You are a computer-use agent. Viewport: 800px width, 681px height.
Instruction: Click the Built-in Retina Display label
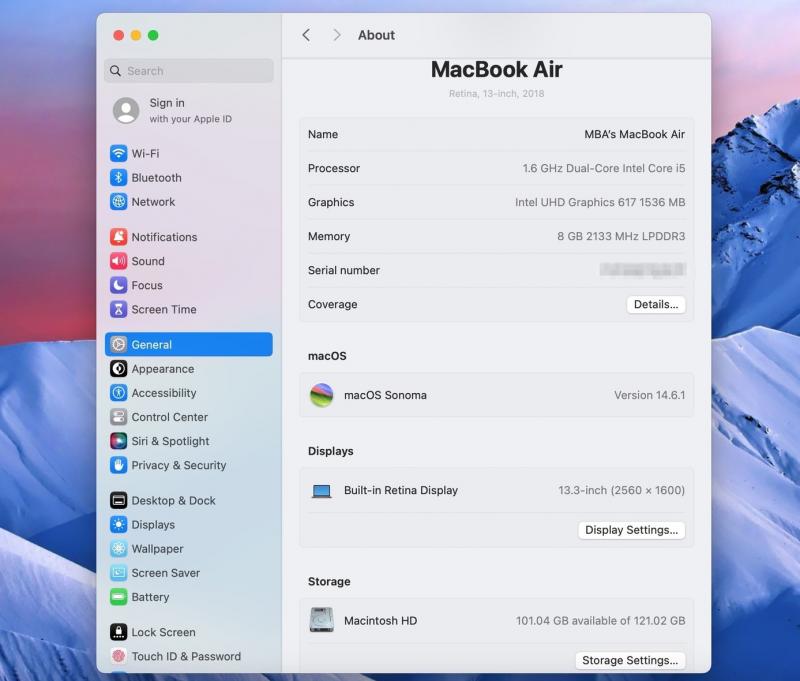(401, 490)
